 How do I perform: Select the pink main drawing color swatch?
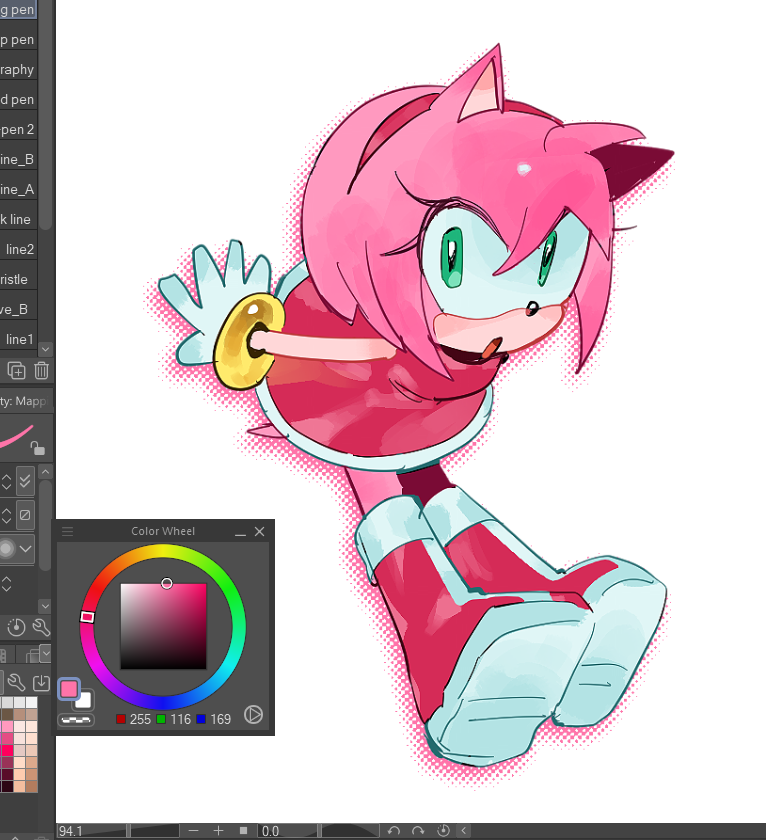click(69, 689)
